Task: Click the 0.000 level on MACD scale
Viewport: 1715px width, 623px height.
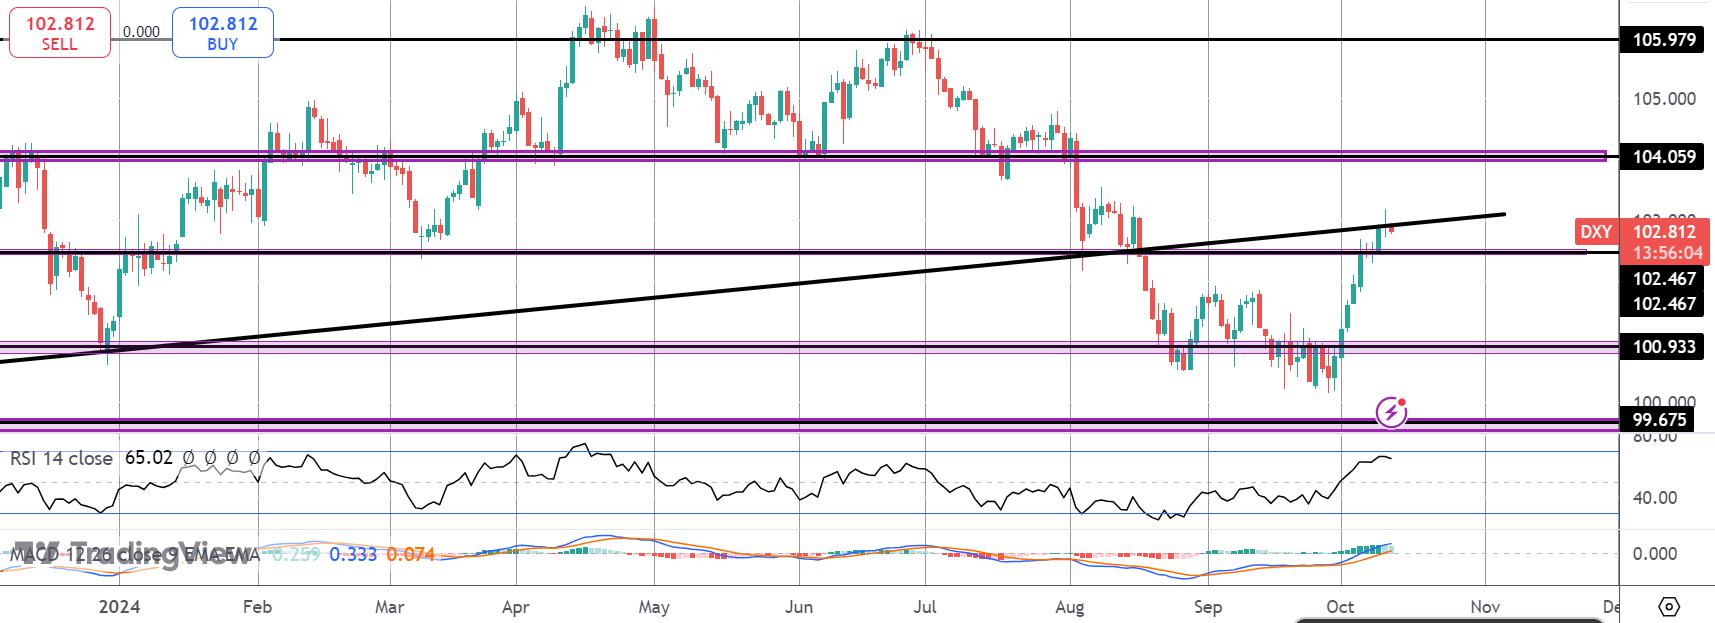Action: (x=1657, y=553)
